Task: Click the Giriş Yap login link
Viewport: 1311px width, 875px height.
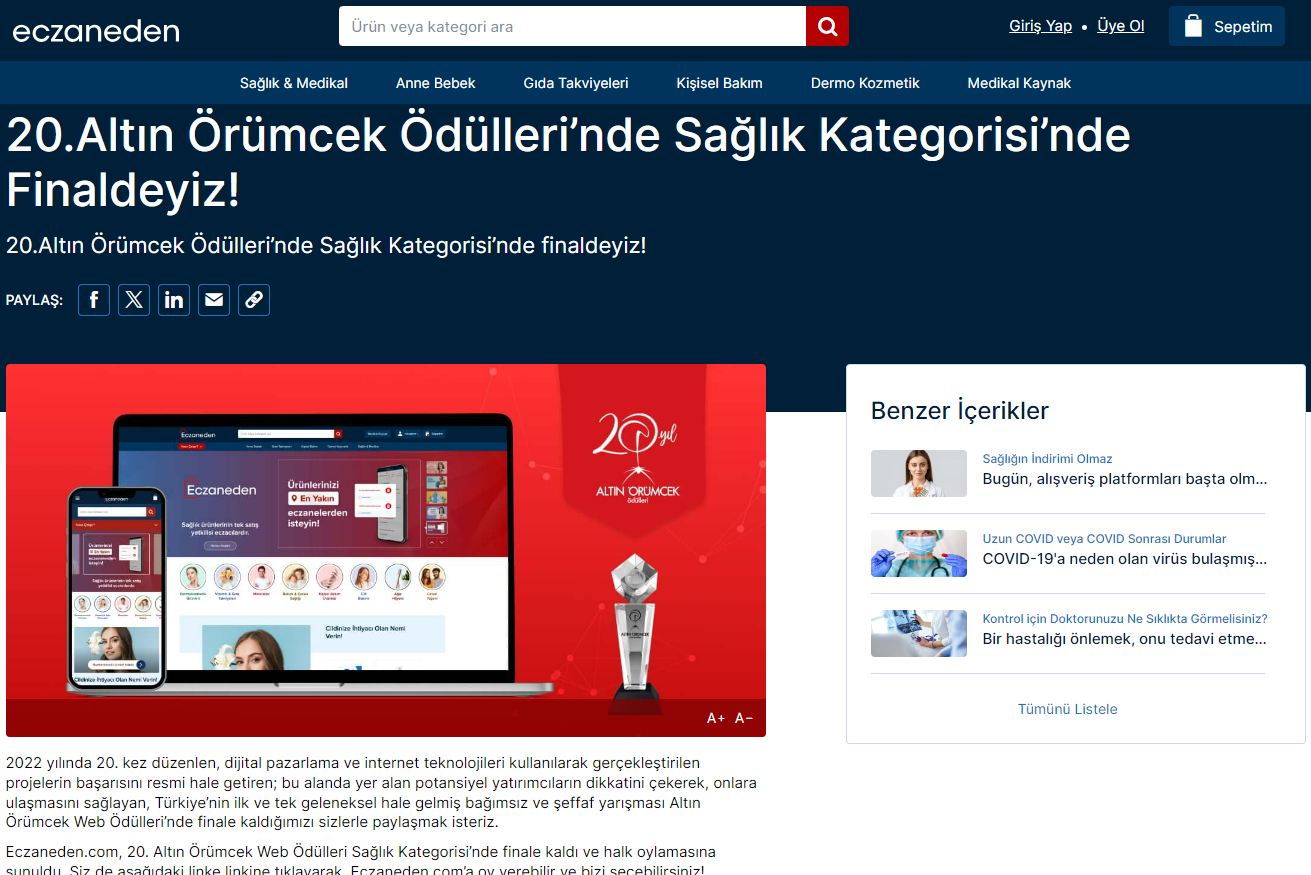Action: tap(1040, 26)
